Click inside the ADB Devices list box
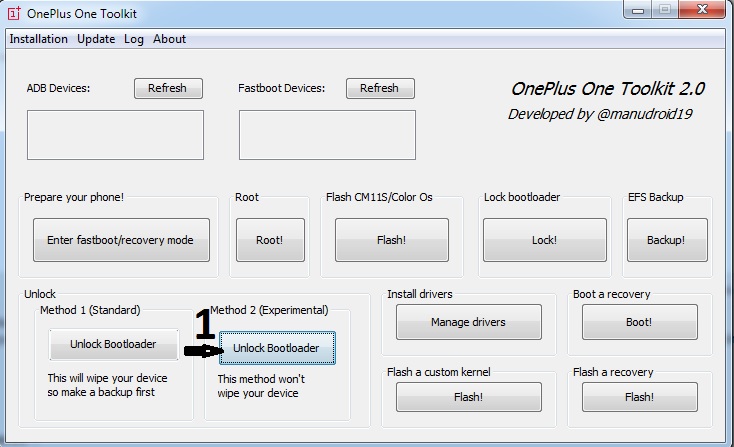Image resolution: width=734 pixels, height=447 pixels. pos(115,135)
